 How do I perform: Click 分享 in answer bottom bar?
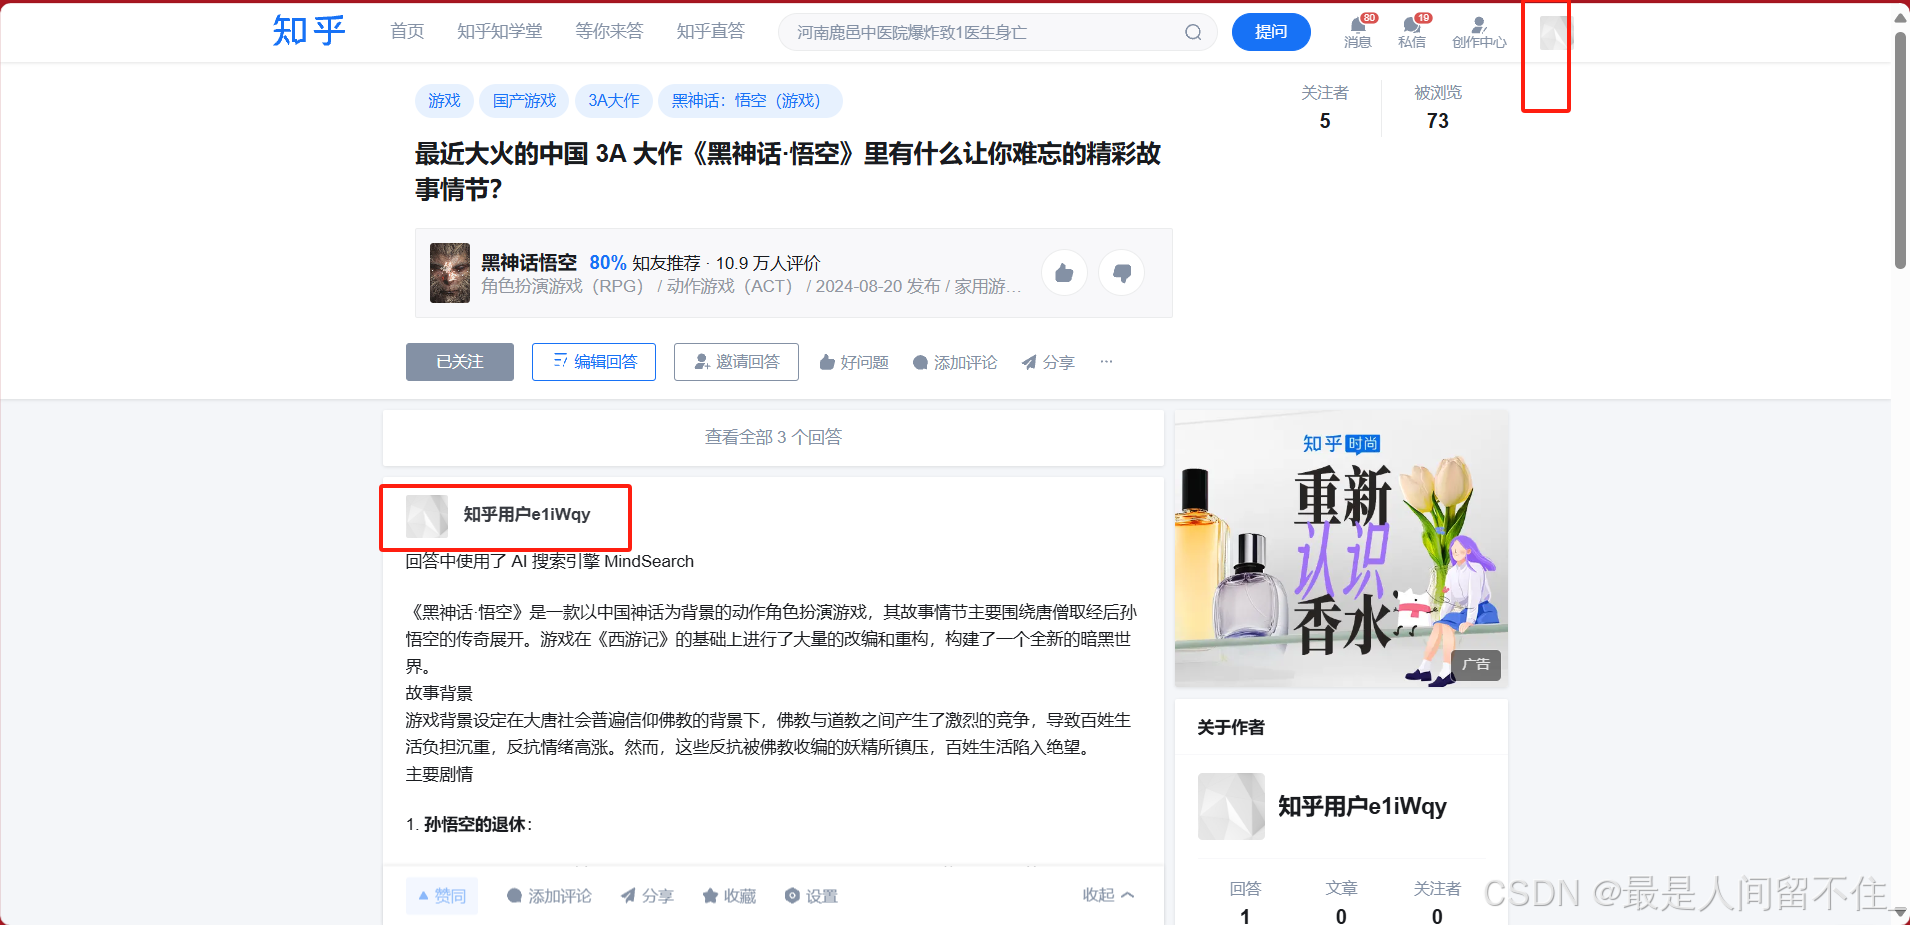click(x=647, y=896)
